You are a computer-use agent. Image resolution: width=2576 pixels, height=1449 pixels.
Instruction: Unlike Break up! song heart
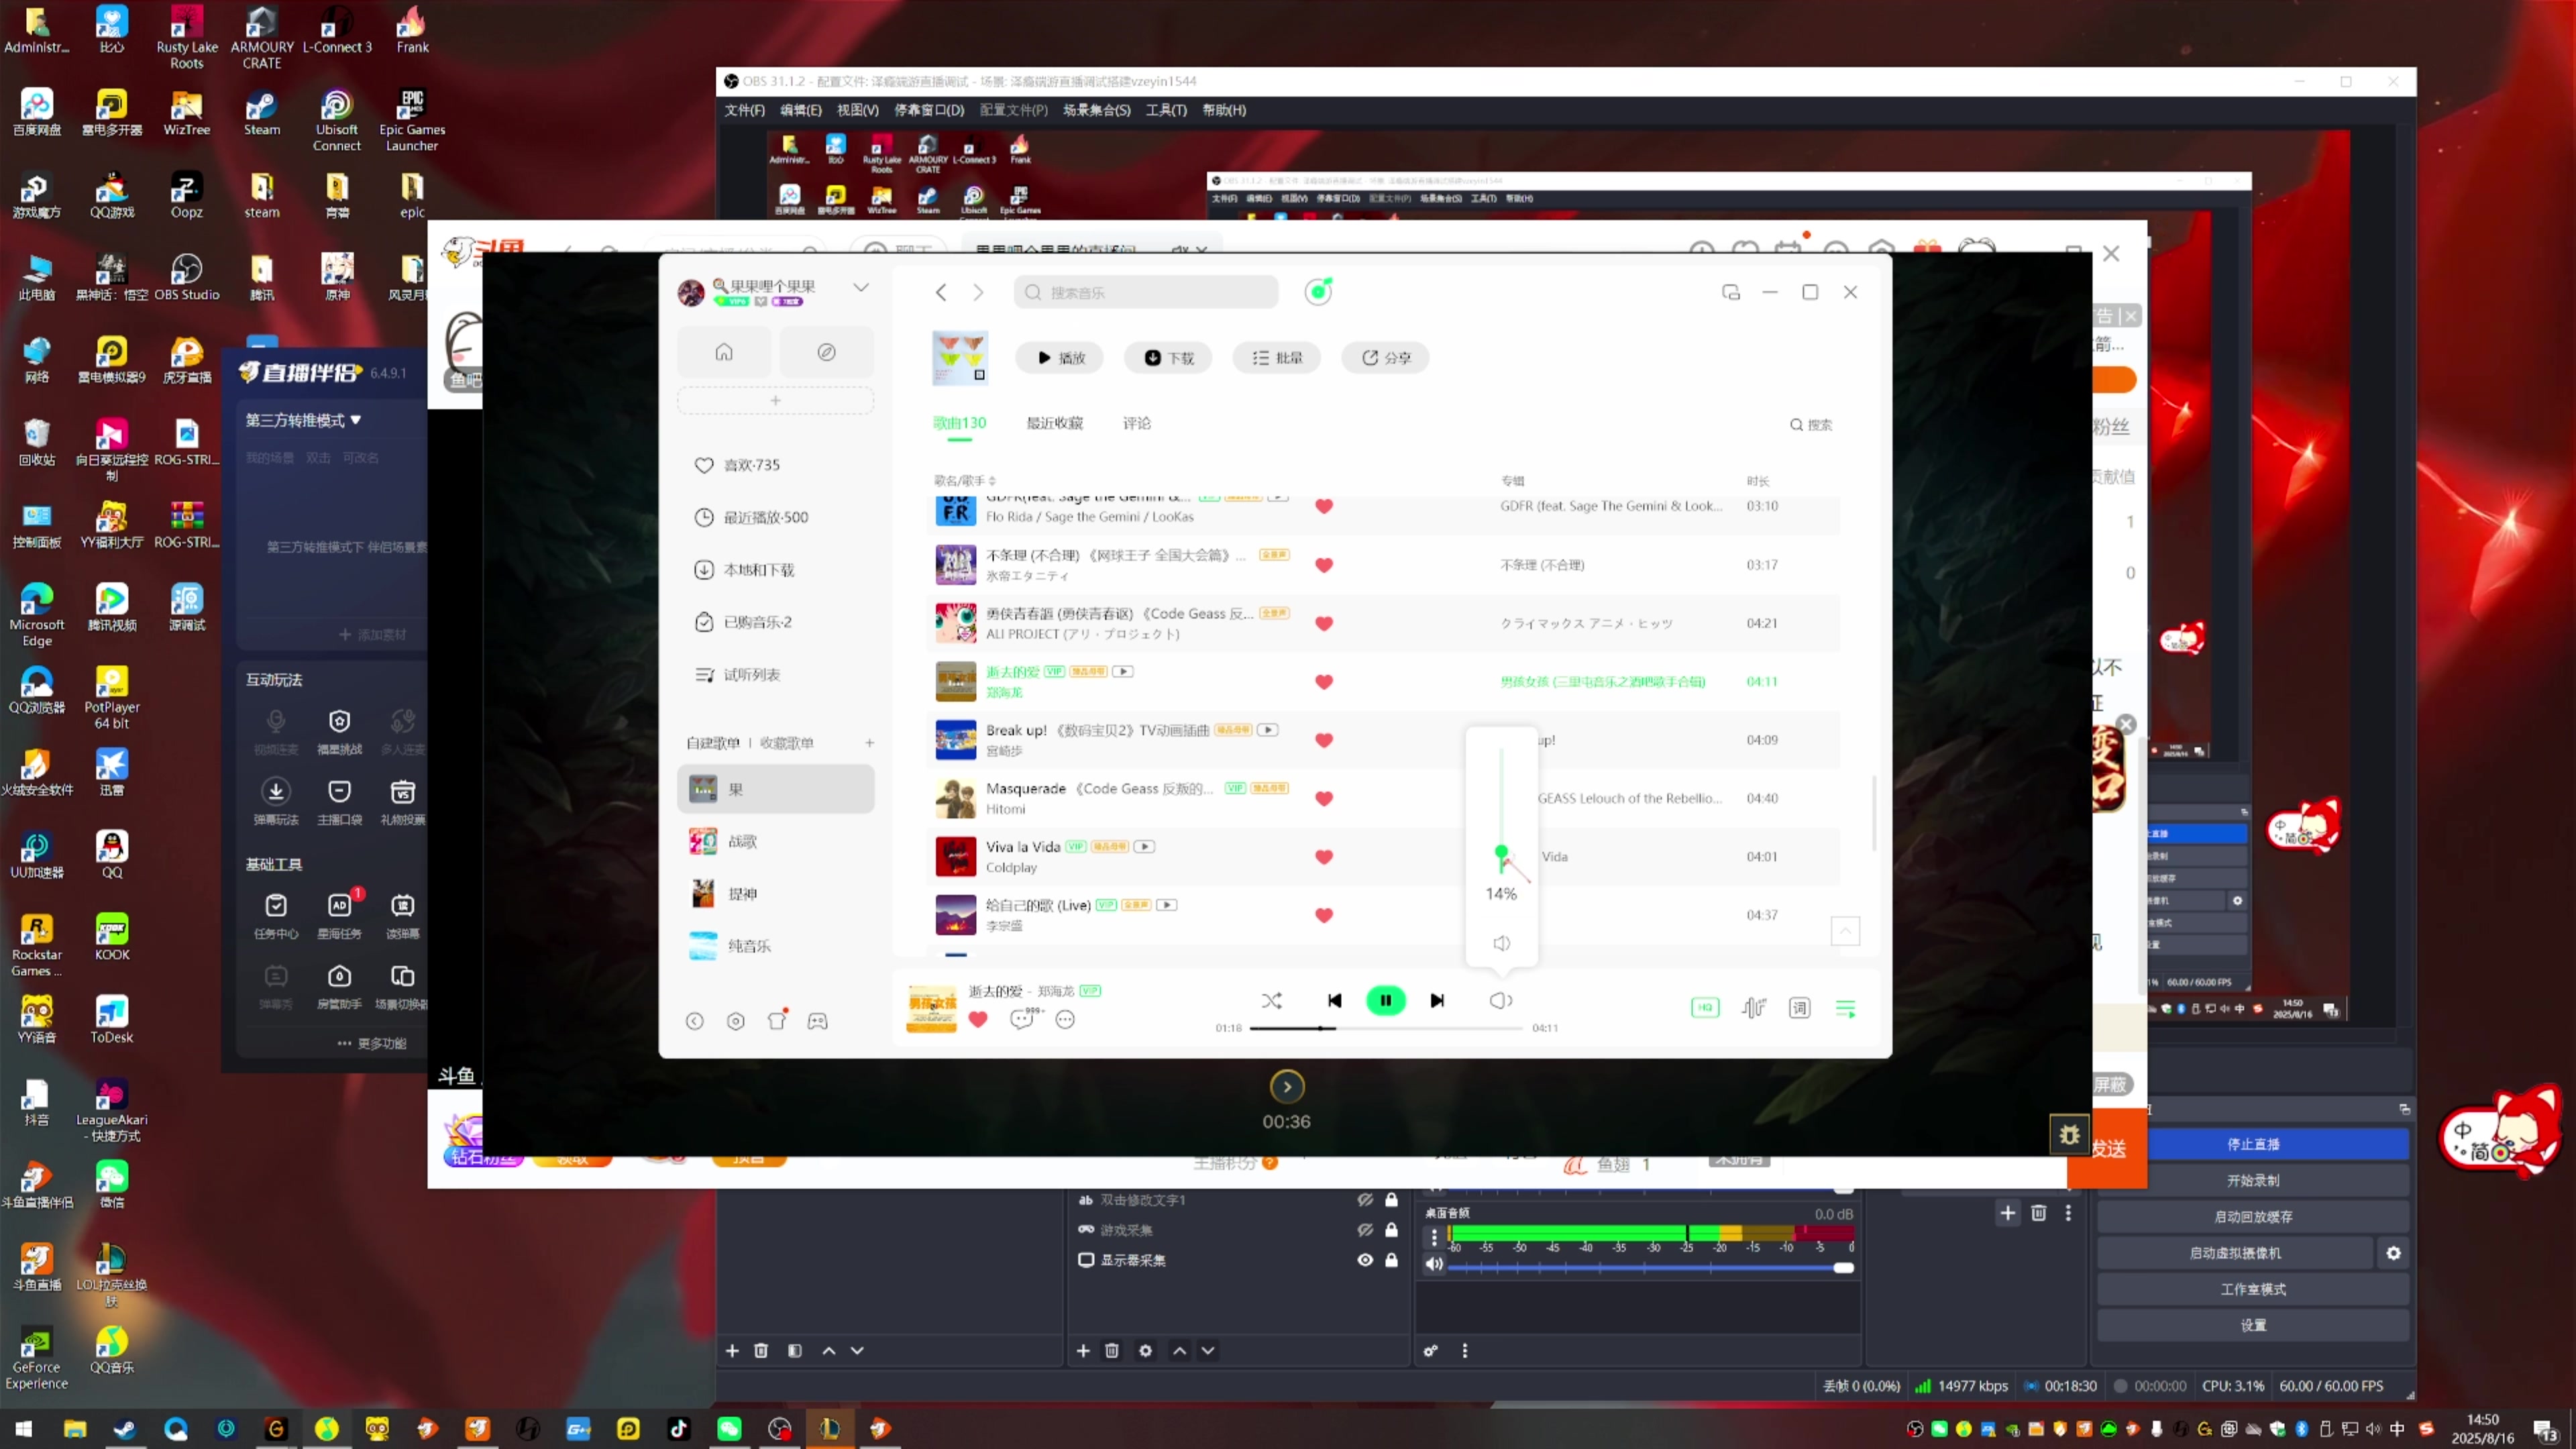[x=1324, y=740]
